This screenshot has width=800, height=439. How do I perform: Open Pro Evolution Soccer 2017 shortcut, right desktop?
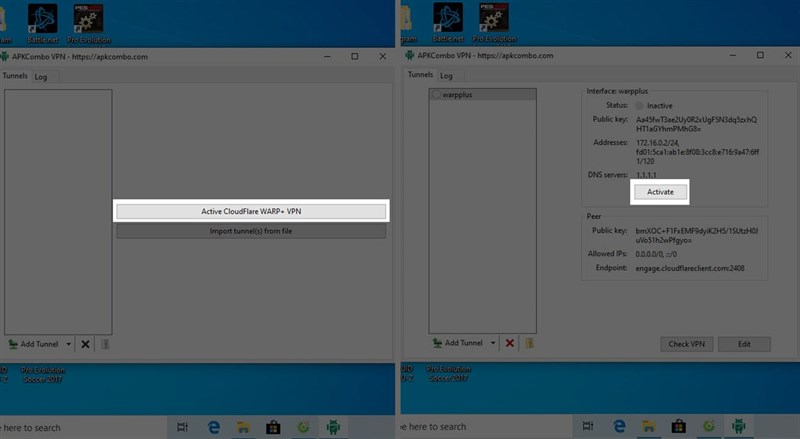(x=448, y=373)
